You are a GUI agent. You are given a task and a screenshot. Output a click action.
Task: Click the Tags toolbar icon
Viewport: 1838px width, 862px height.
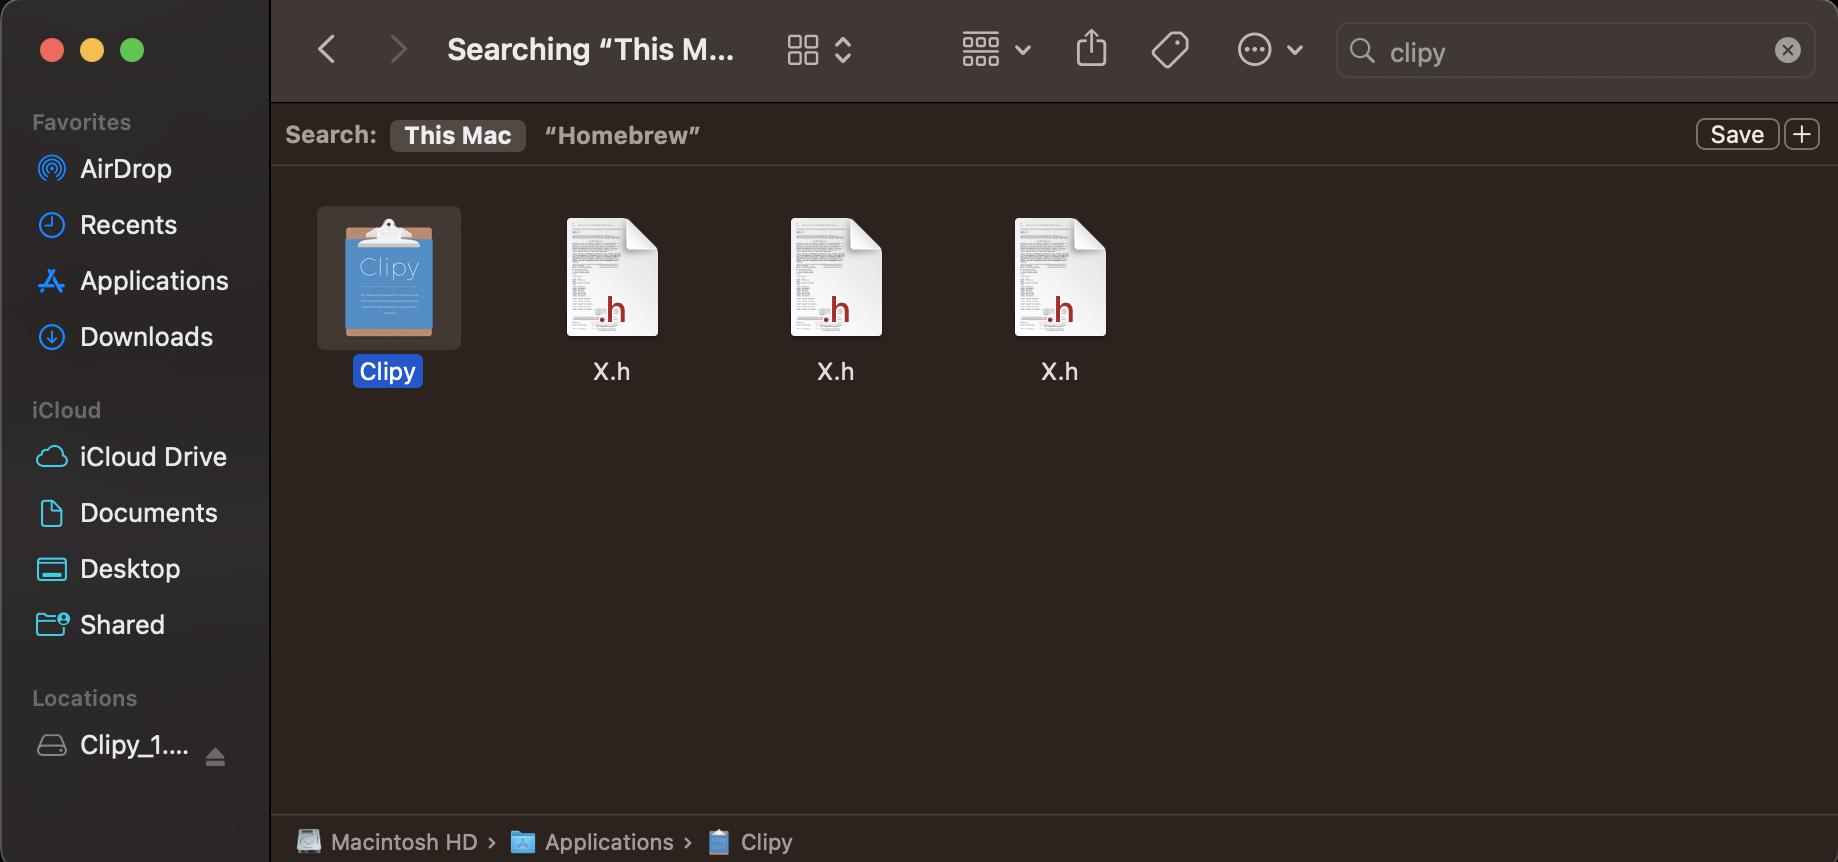coord(1170,49)
